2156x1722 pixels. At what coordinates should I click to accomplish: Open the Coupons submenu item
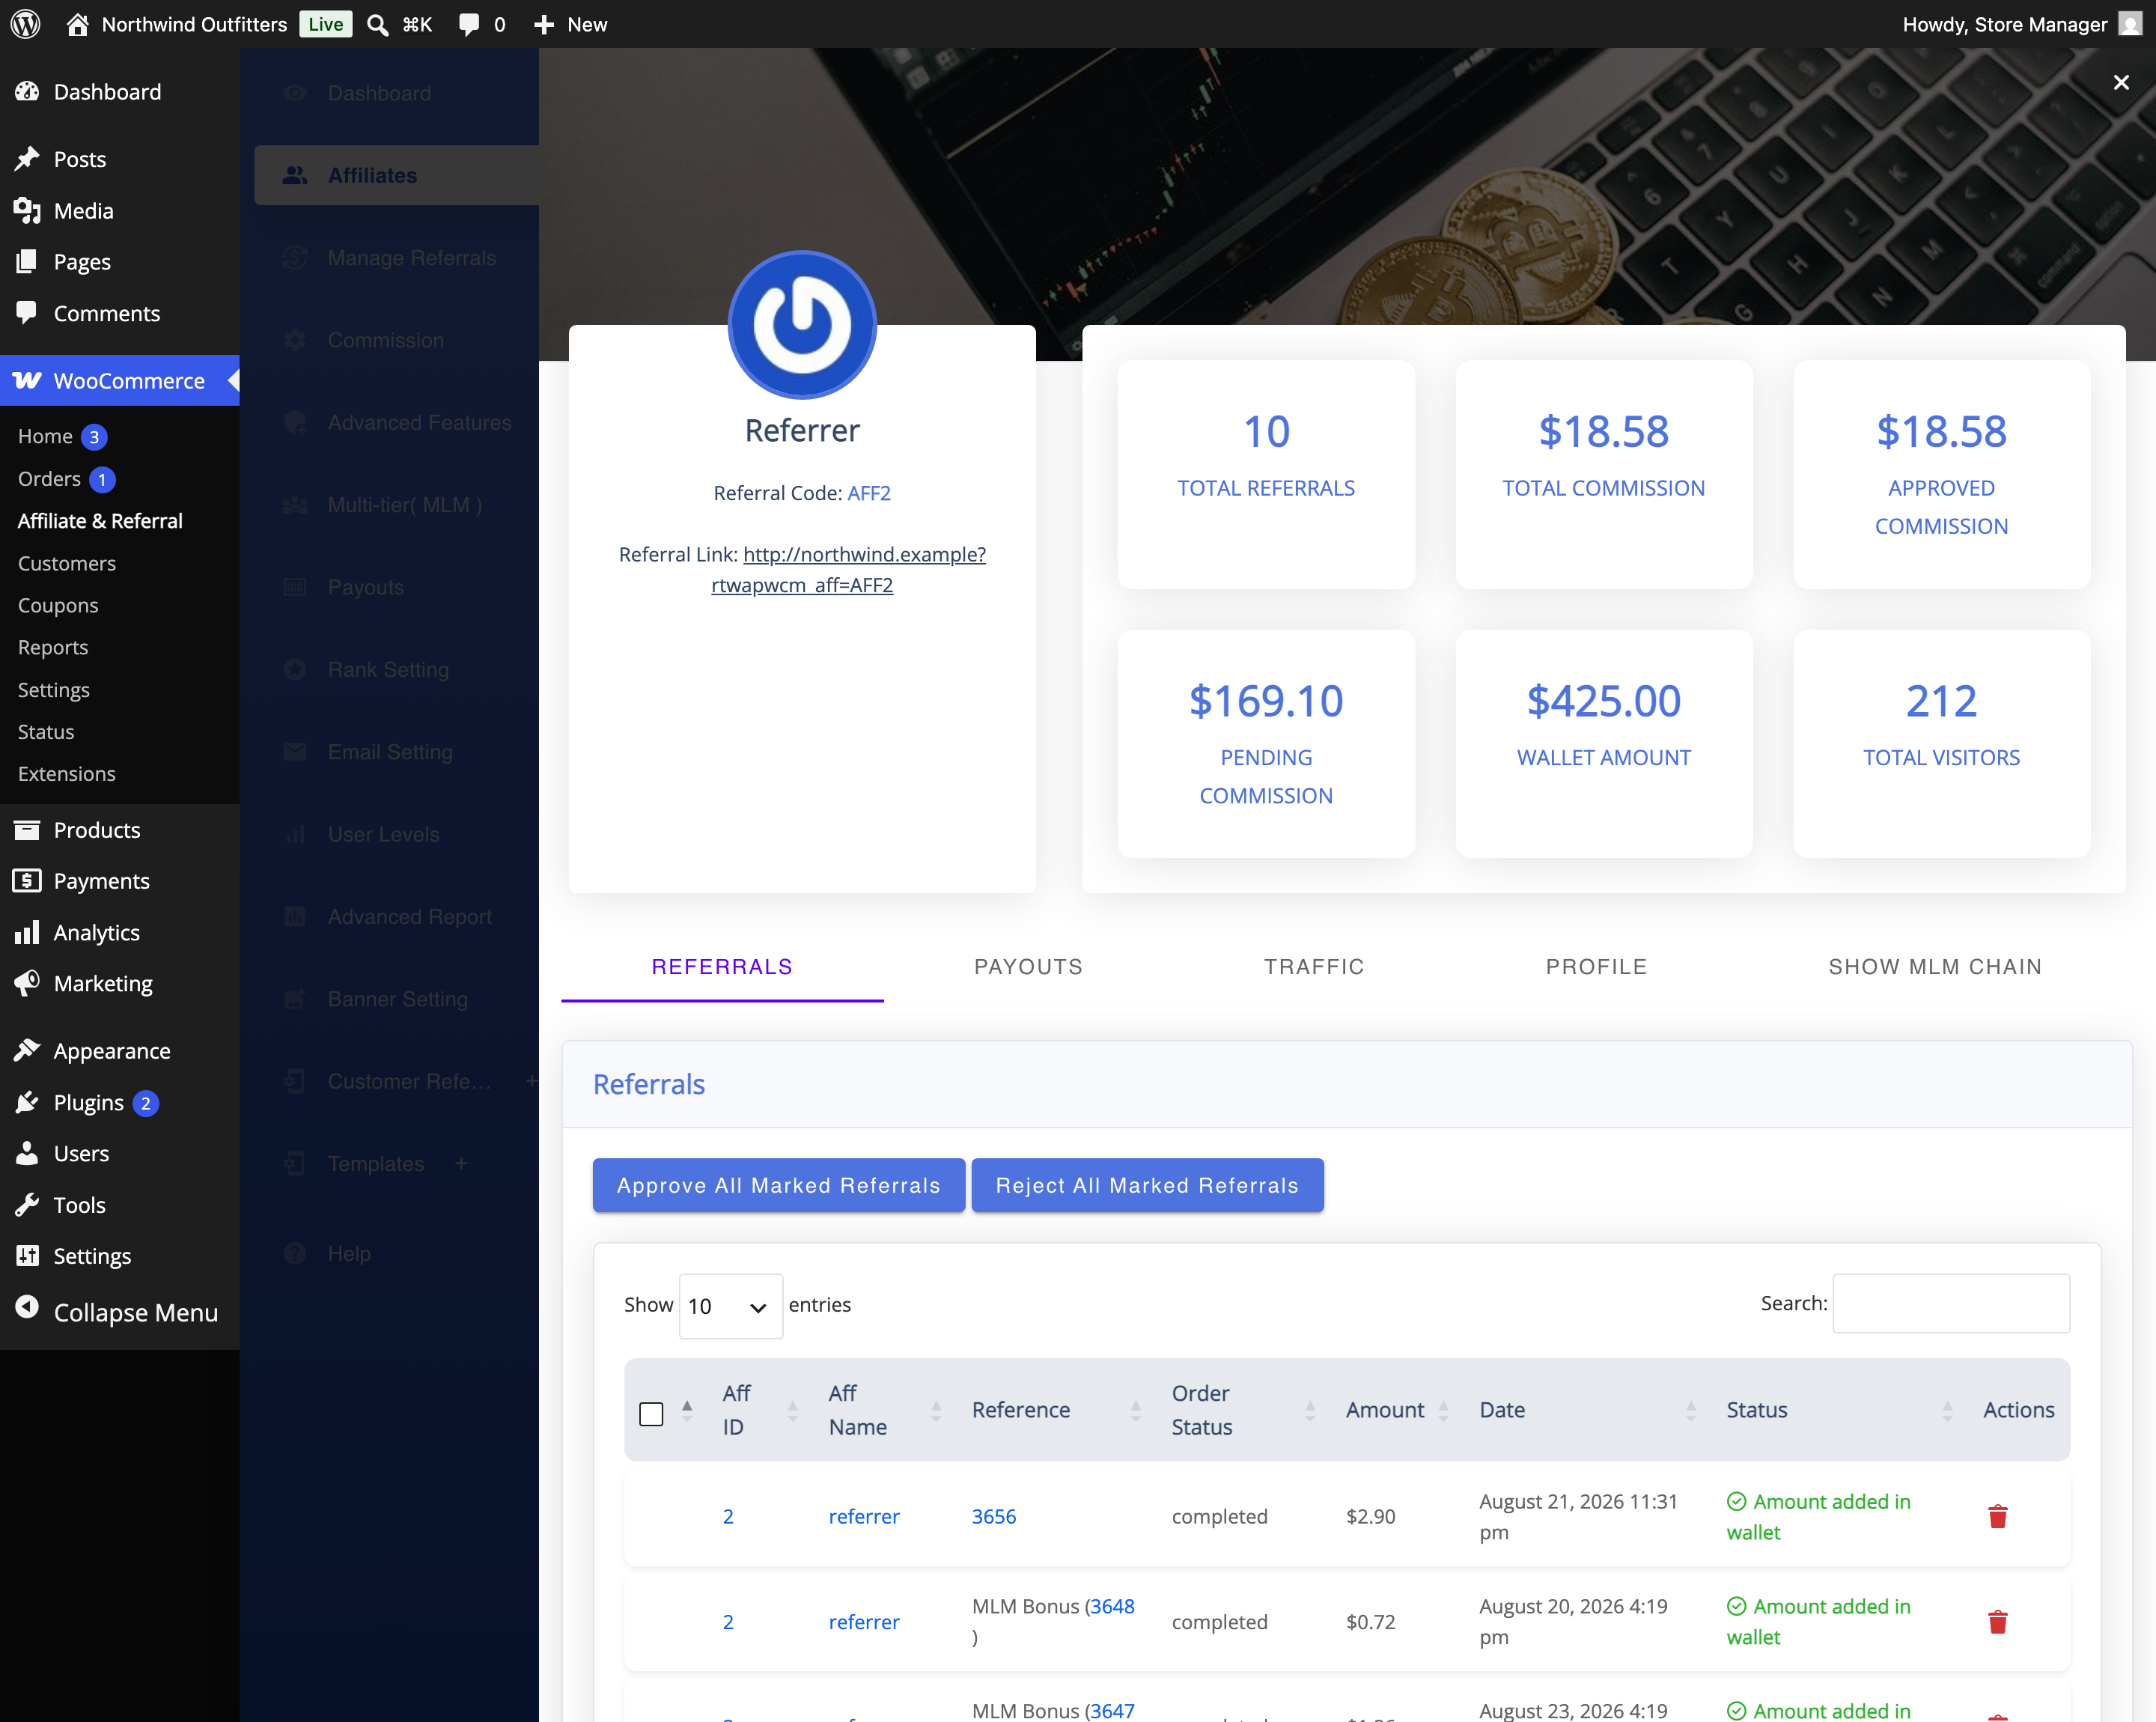tap(58, 605)
